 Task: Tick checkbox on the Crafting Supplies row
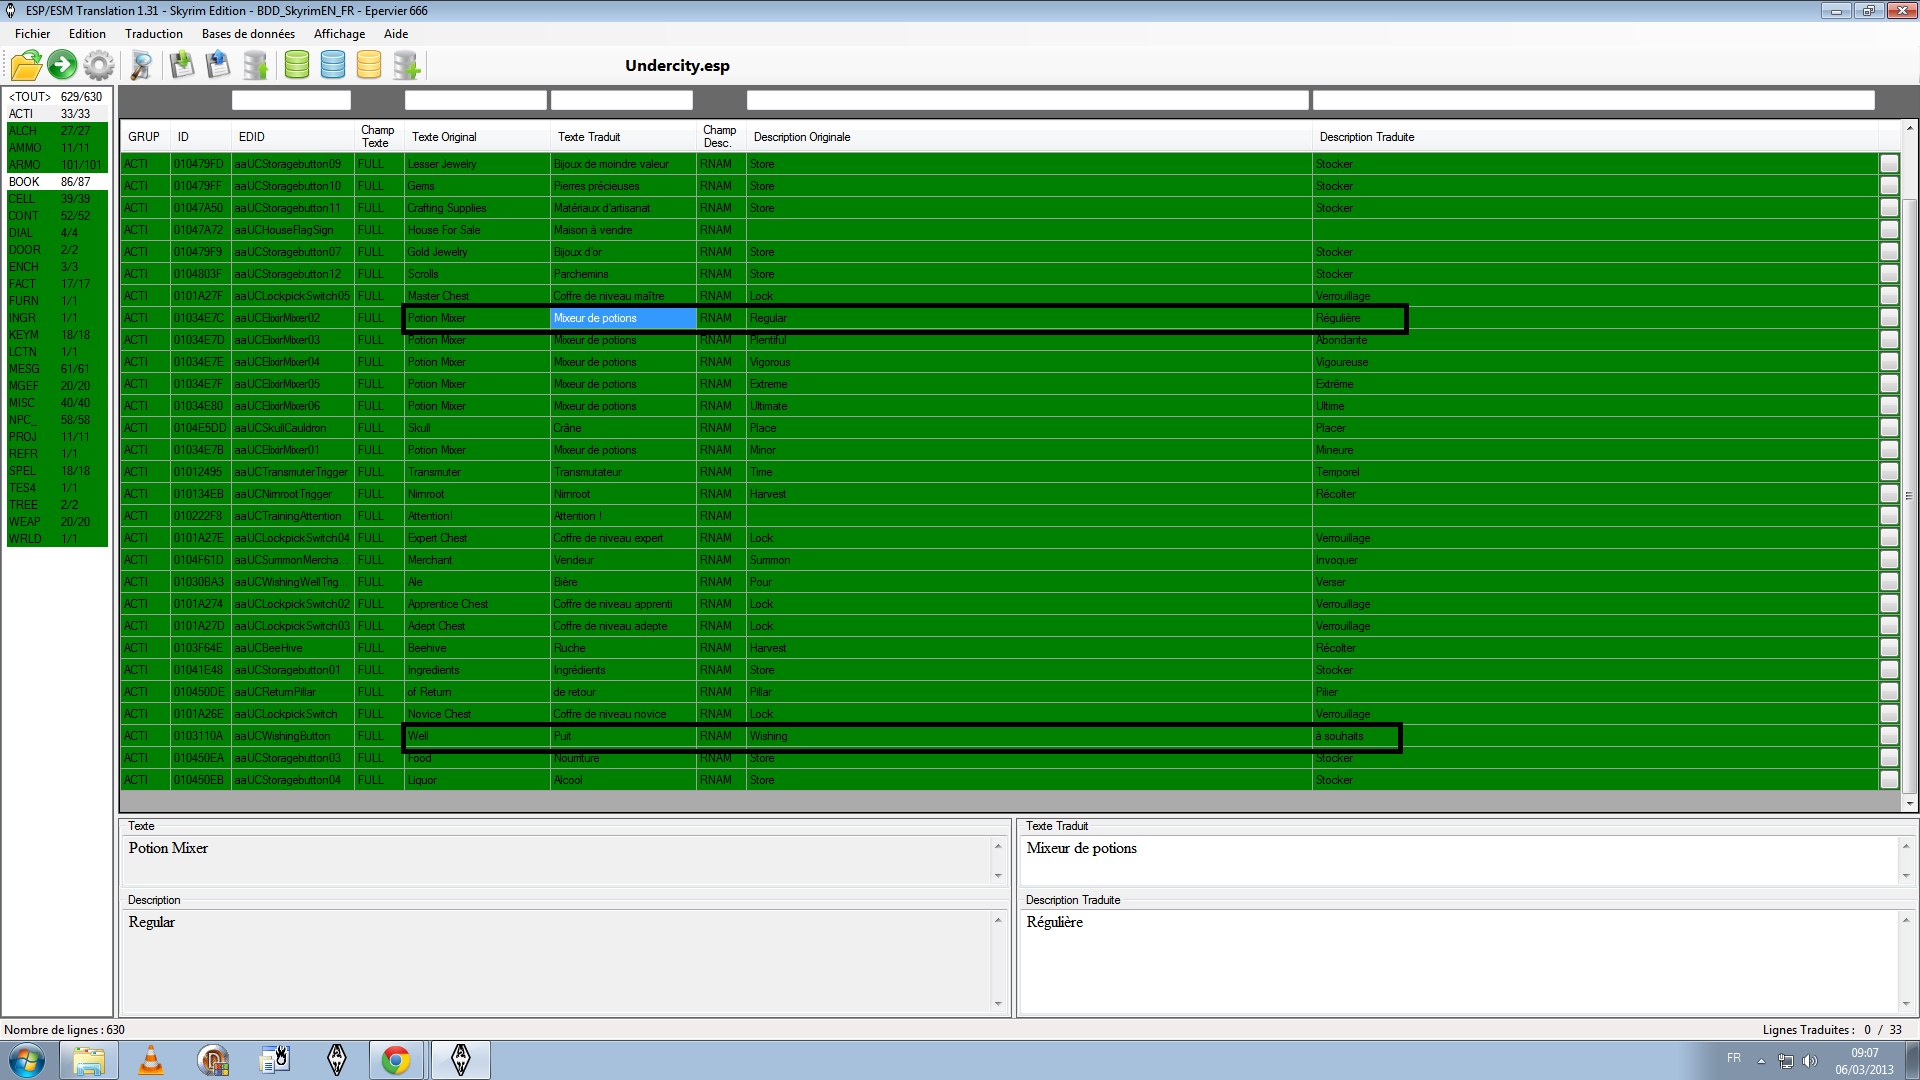pos(1889,208)
